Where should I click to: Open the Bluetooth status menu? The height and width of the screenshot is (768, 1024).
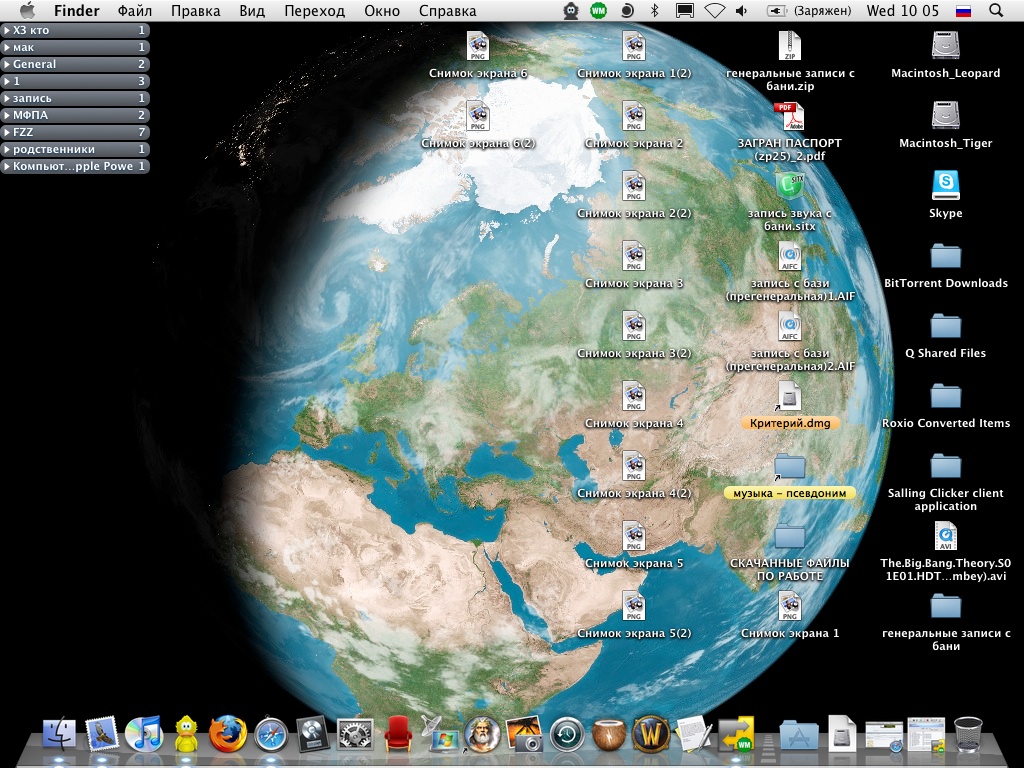coord(654,10)
